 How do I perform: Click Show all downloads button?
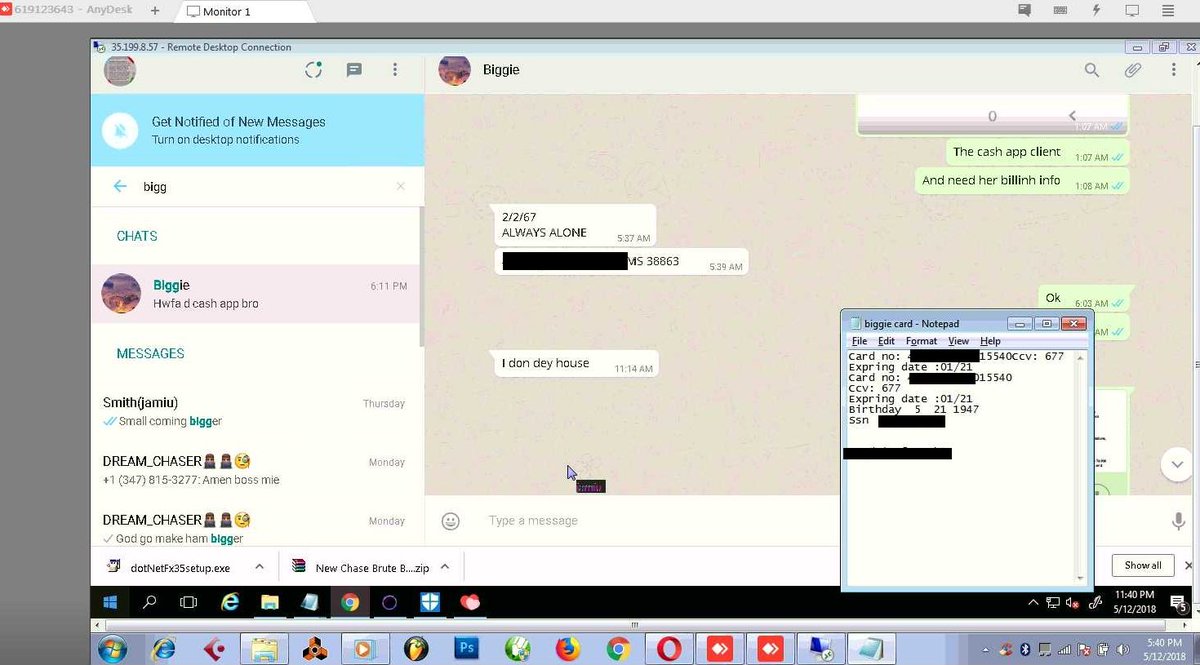[1142, 565]
